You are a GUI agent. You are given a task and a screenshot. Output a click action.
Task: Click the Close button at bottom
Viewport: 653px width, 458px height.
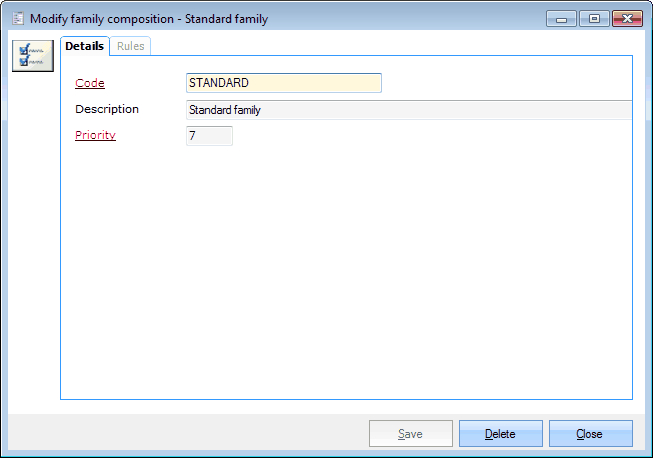pos(590,434)
